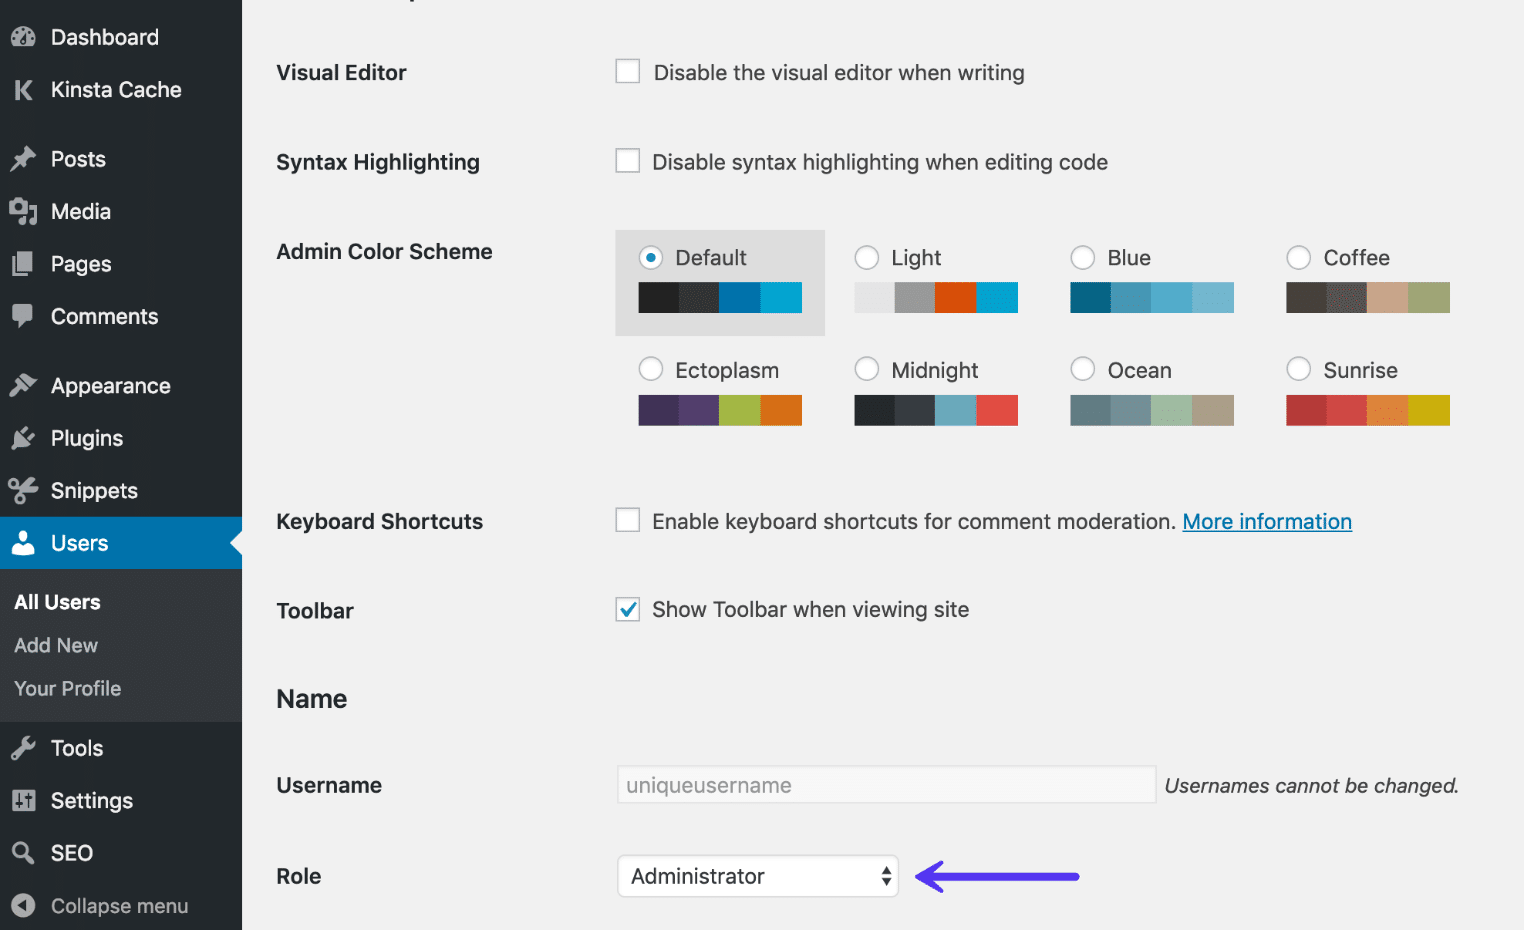
Task: Select the Midnight admin color scheme
Action: [x=866, y=369]
